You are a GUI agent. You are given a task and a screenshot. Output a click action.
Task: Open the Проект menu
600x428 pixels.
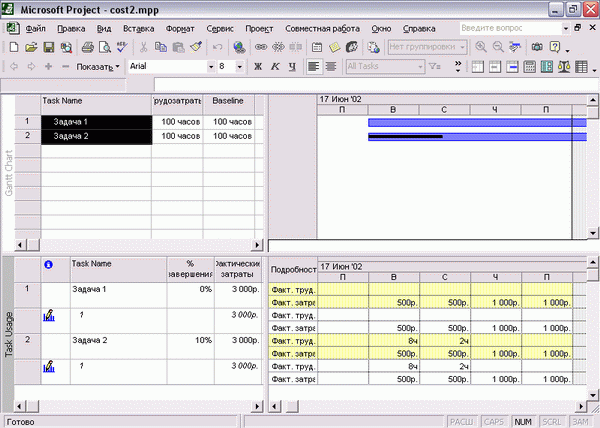tap(259, 29)
